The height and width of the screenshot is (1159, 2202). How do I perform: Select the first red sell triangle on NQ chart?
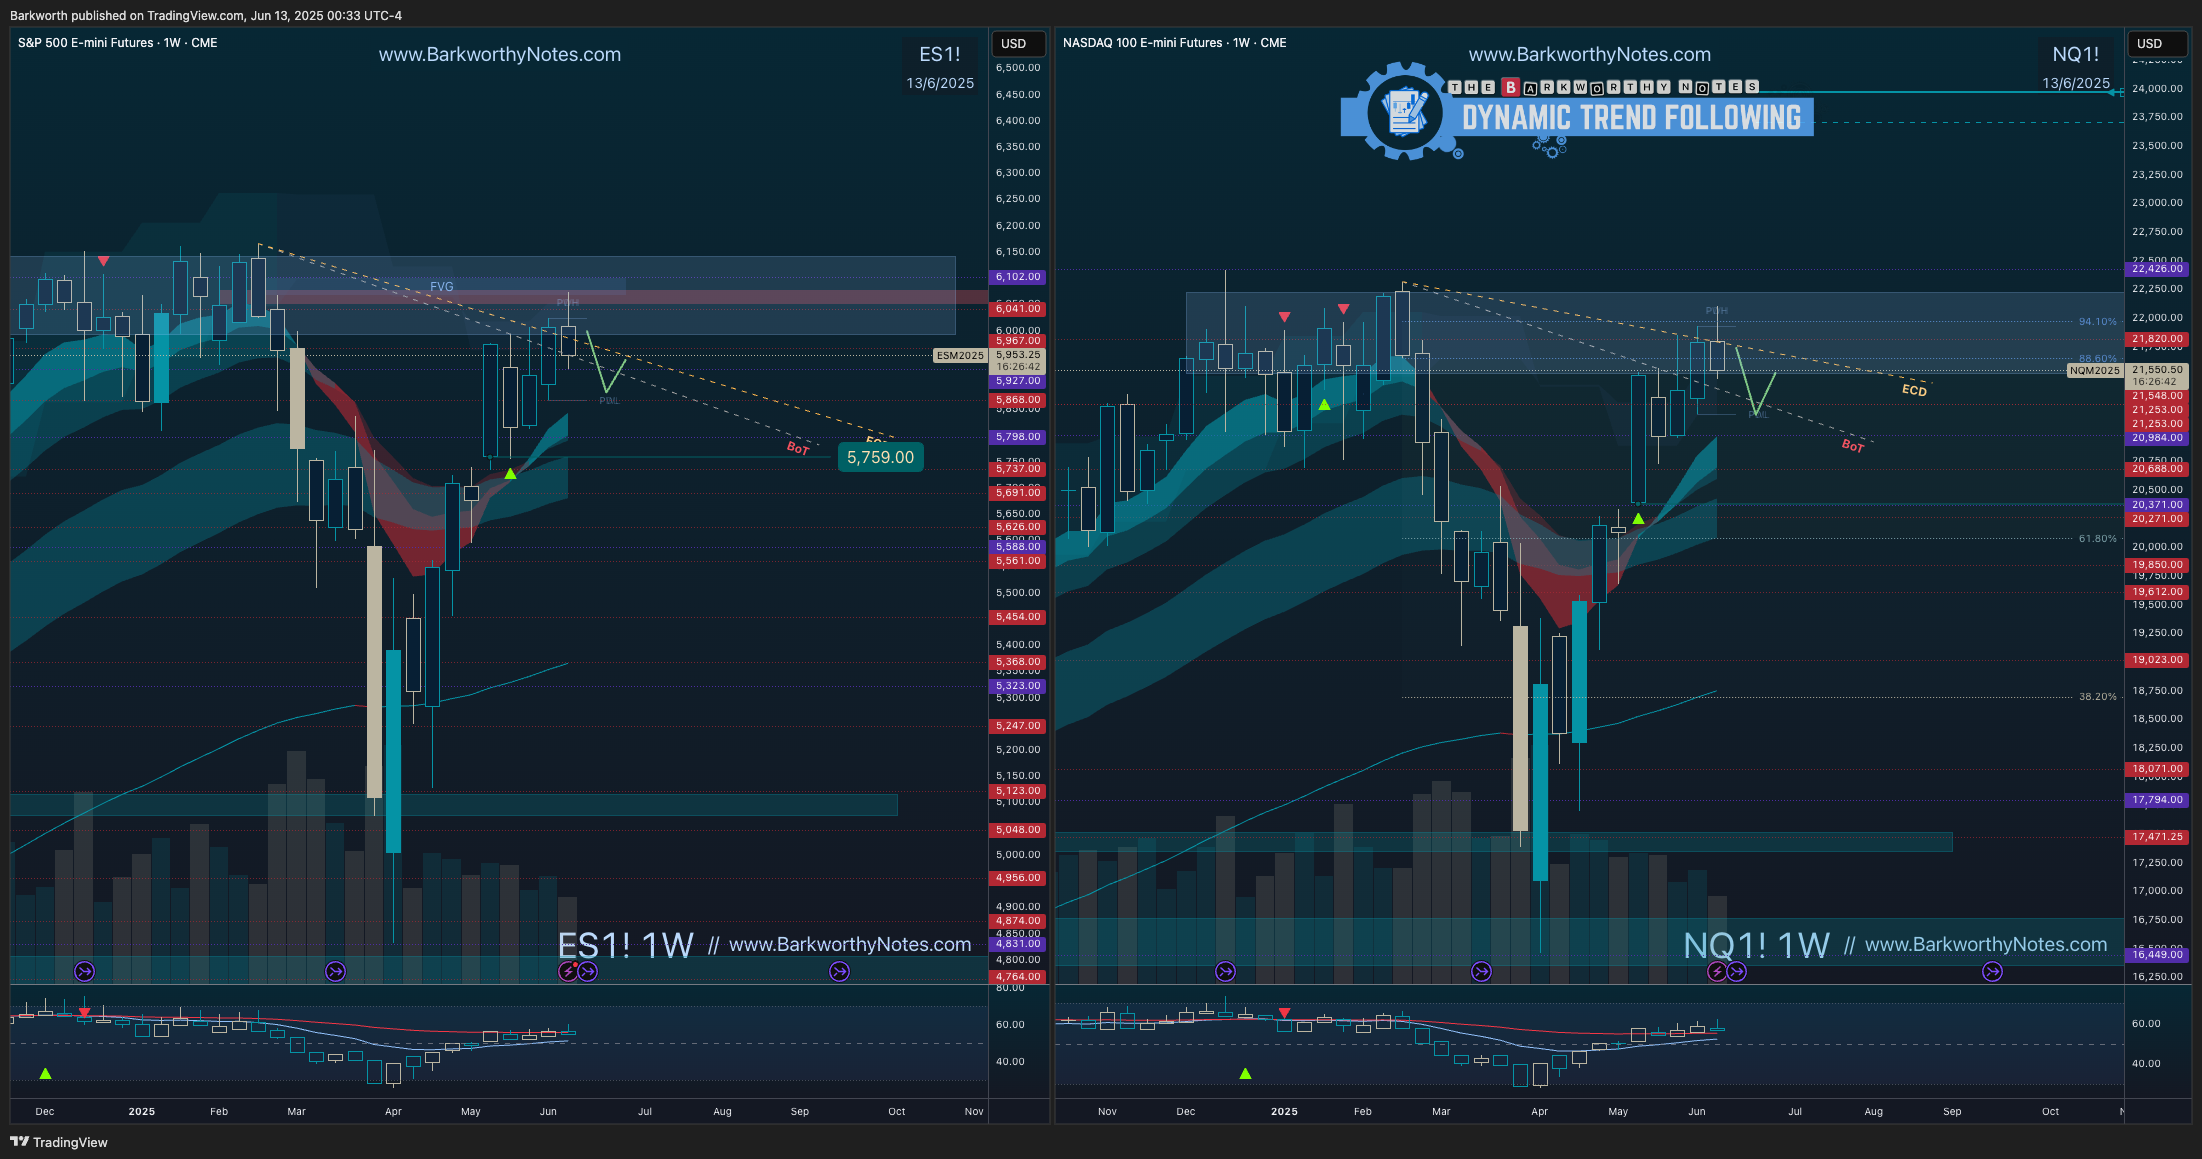tap(1284, 317)
